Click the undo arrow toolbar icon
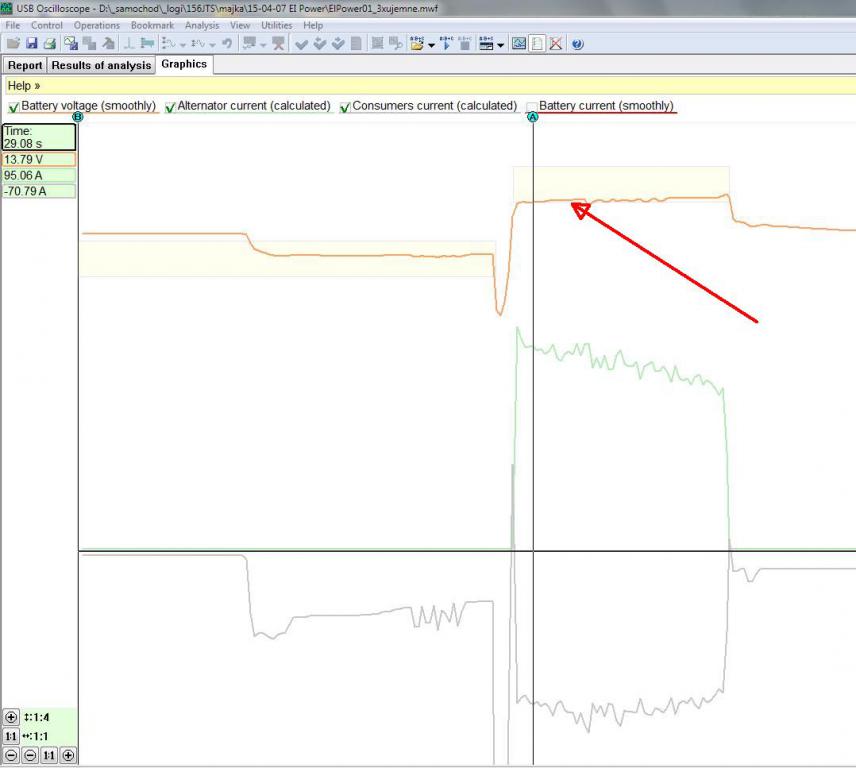Viewport: 856px width, 768px height. click(227, 44)
